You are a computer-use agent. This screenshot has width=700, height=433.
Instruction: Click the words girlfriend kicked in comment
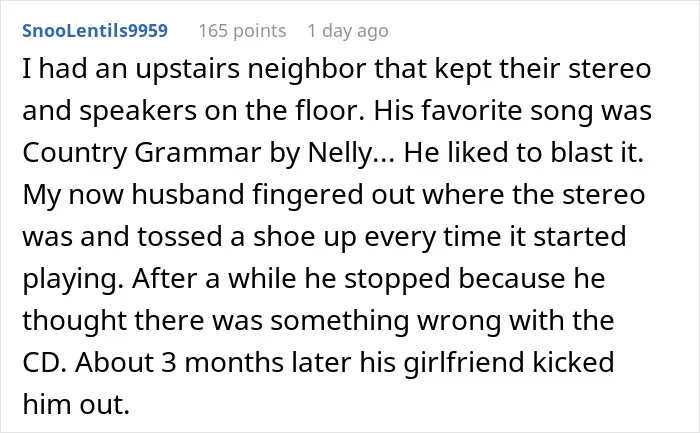(x=509, y=362)
